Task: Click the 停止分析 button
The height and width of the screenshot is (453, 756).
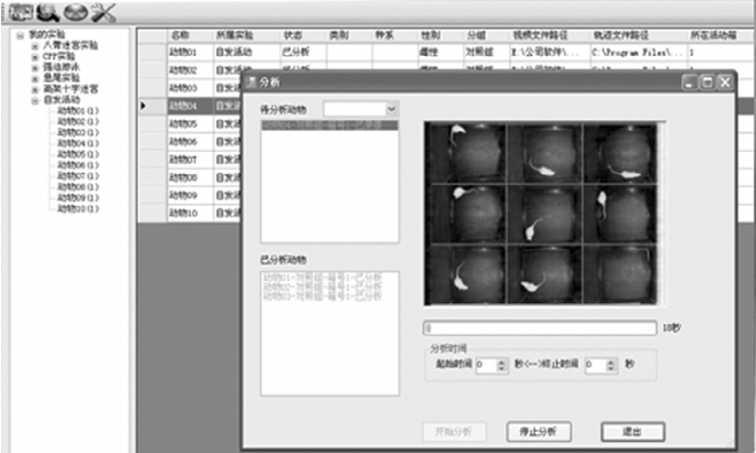Action: 539,431
